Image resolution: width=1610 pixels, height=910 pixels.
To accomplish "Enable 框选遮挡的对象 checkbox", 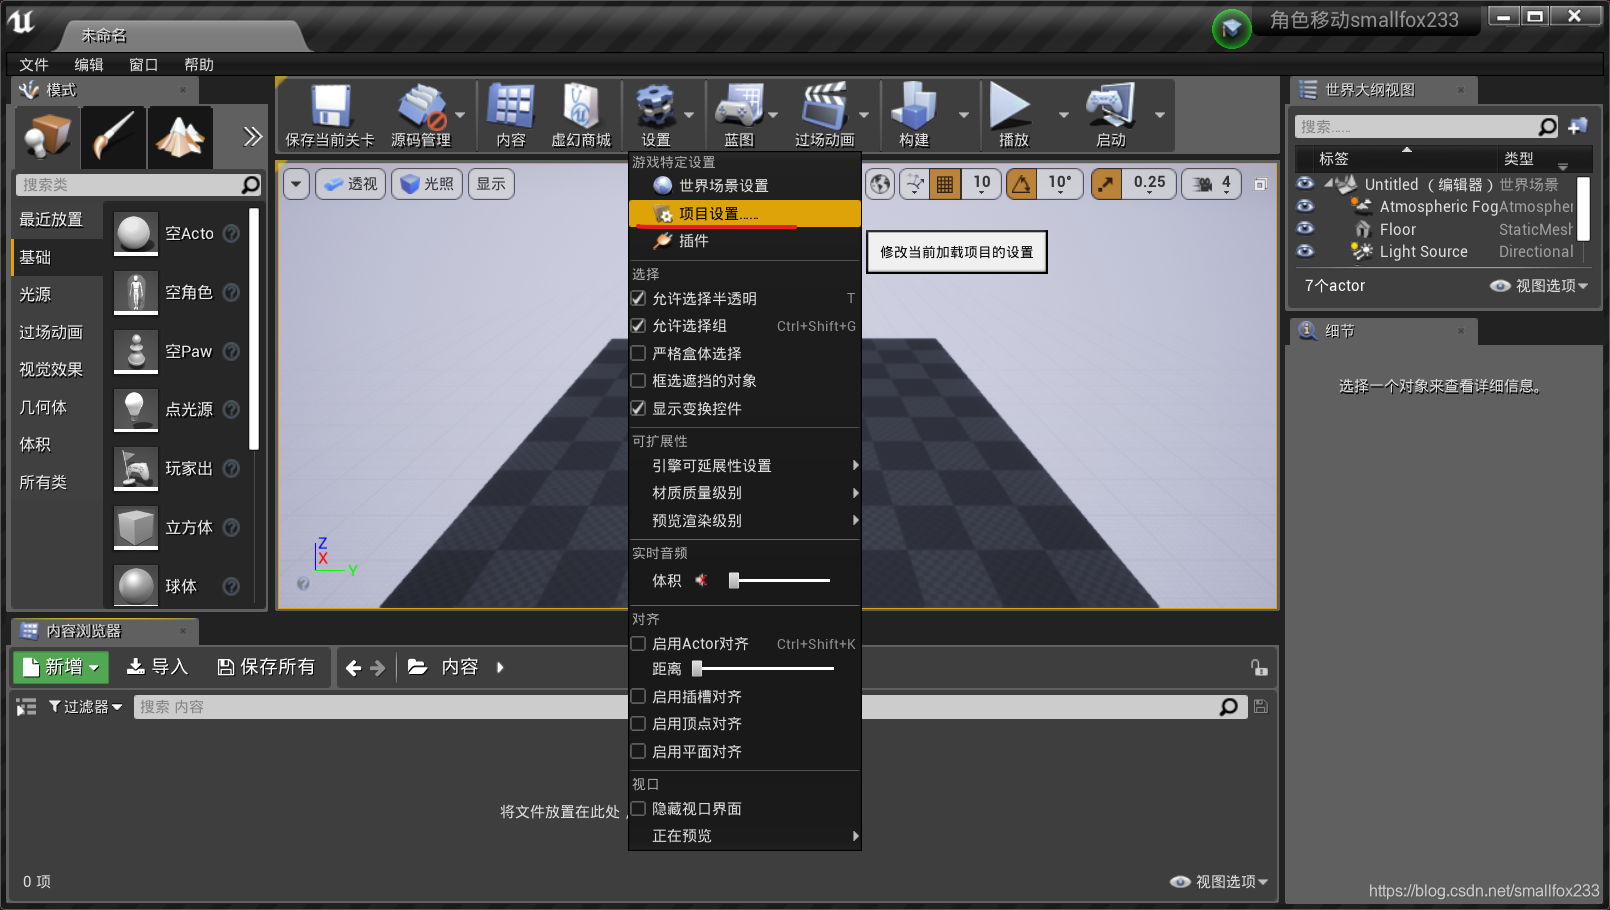I will 638,380.
